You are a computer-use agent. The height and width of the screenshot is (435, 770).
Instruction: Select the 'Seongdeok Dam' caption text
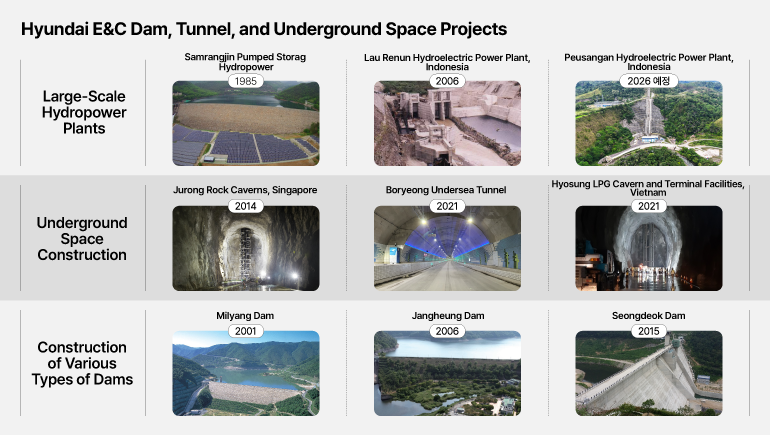pyautogui.click(x=649, y=316)
